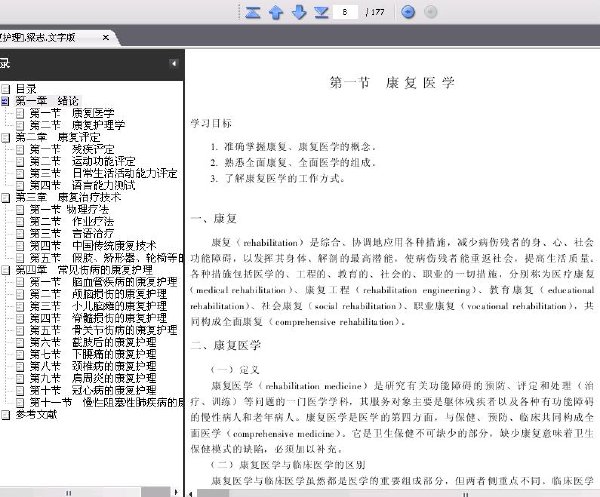The image size is (600, 497).
Task: Click the page number input field
Action: pos(346,12)
